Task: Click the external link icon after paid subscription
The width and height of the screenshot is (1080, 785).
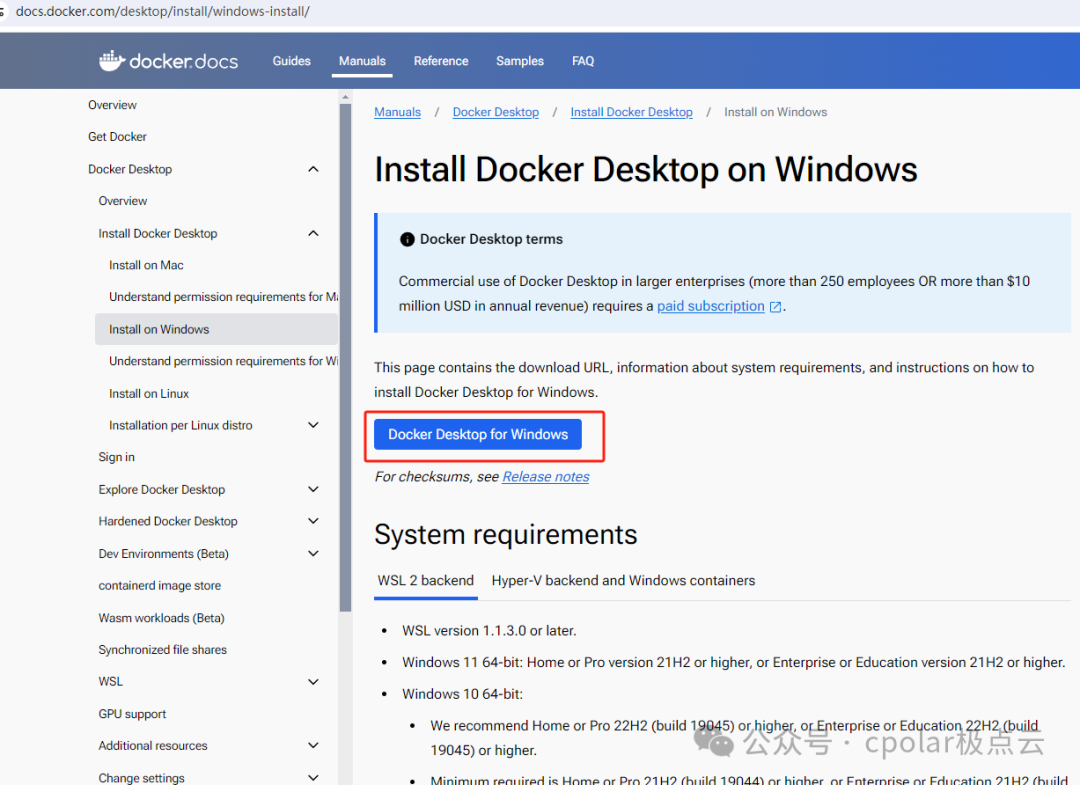Action: [x=775, y=307]
